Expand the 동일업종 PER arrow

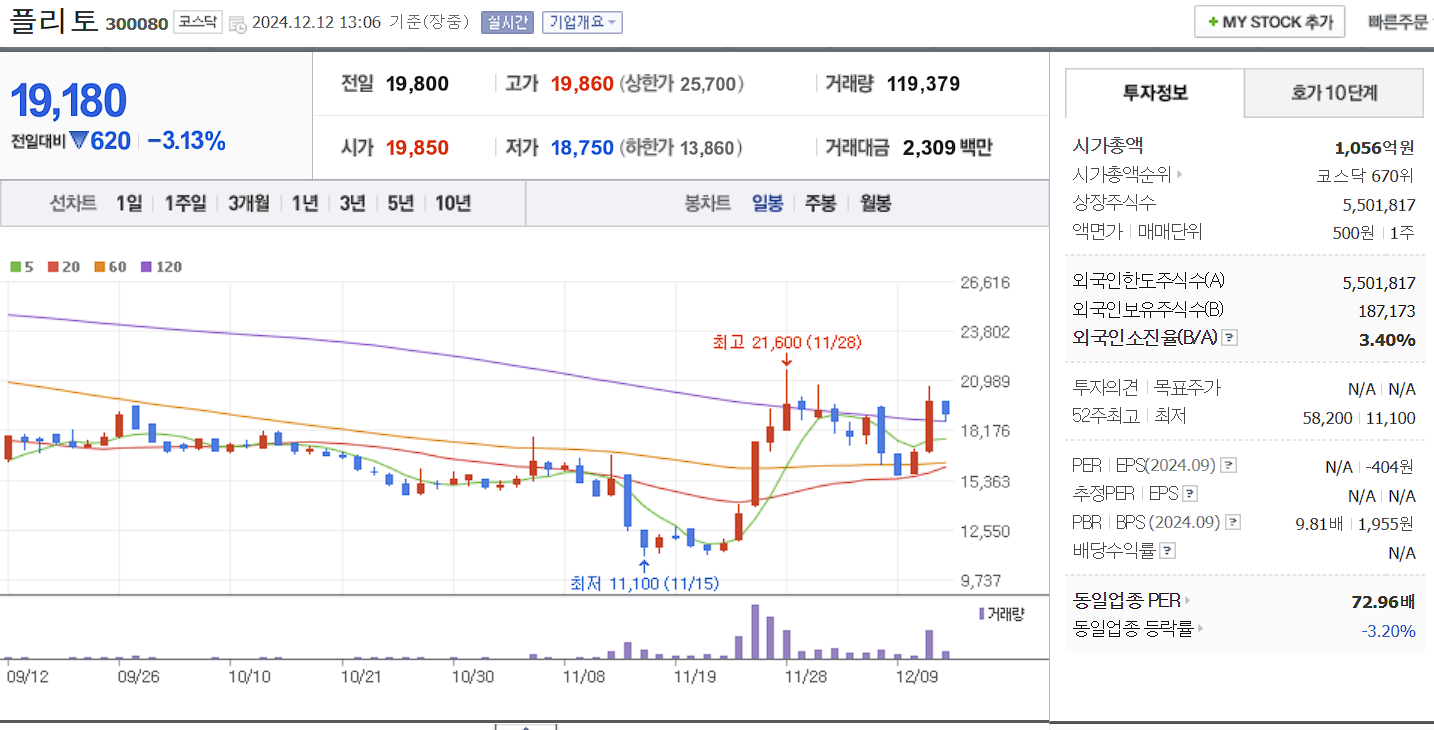pos(1190,600)
